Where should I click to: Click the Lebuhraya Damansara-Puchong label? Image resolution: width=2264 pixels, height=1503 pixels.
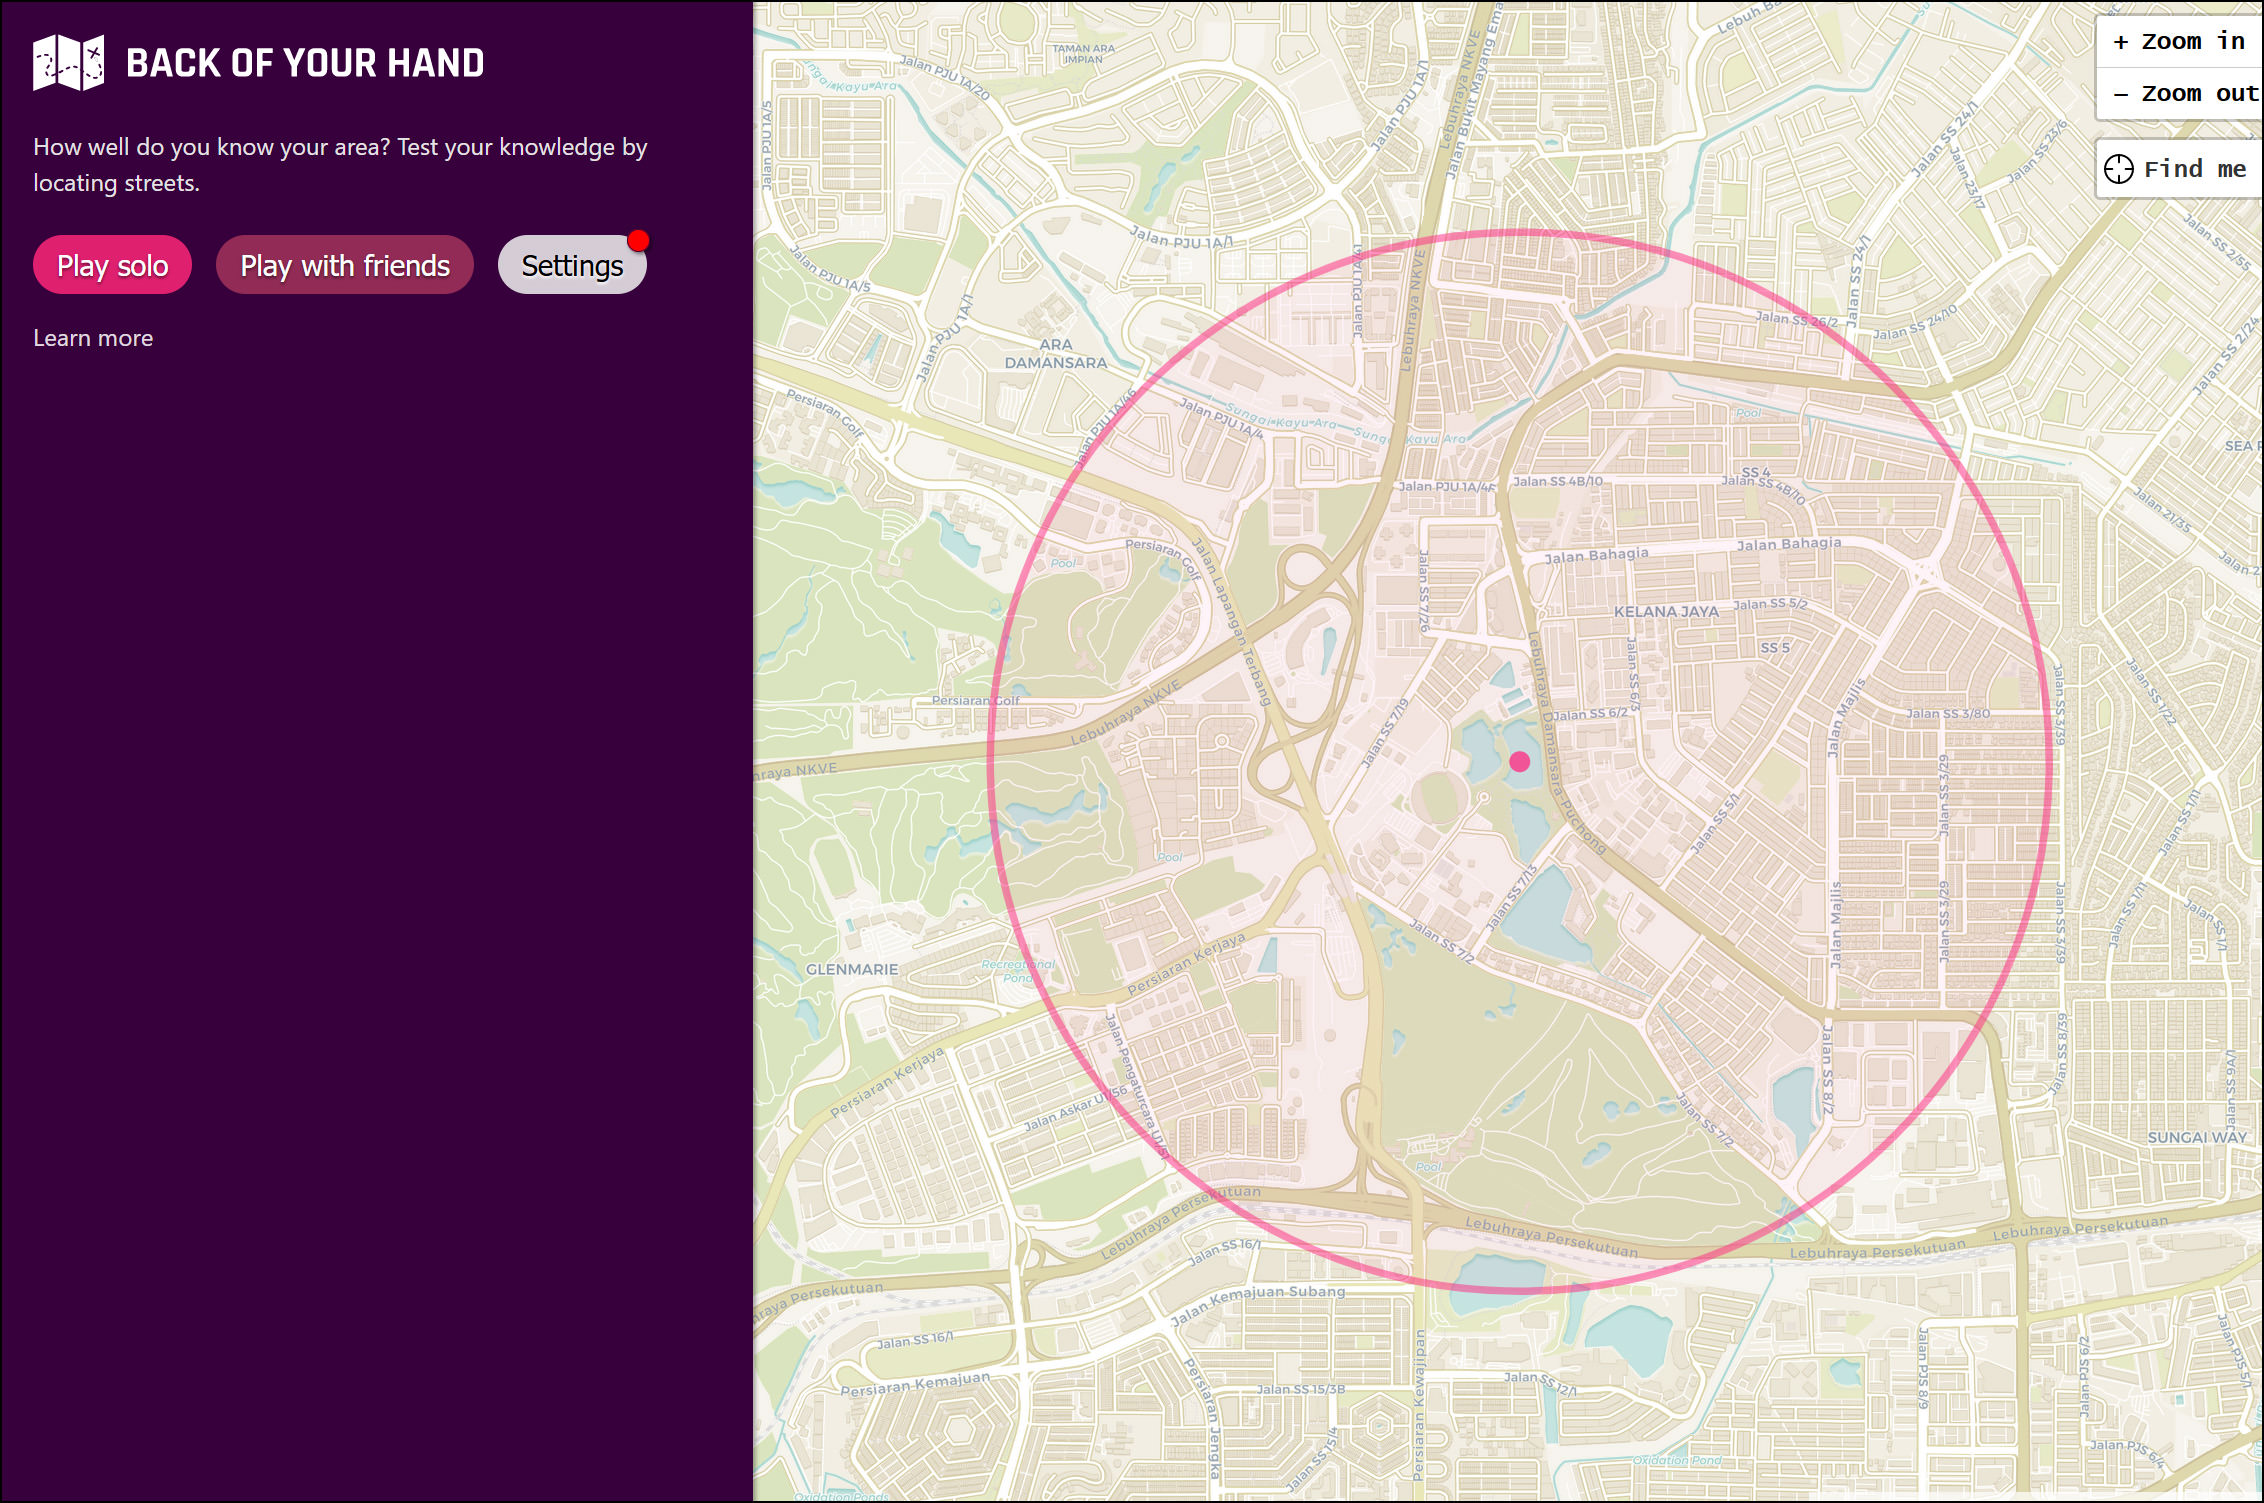click(1565, 742)
